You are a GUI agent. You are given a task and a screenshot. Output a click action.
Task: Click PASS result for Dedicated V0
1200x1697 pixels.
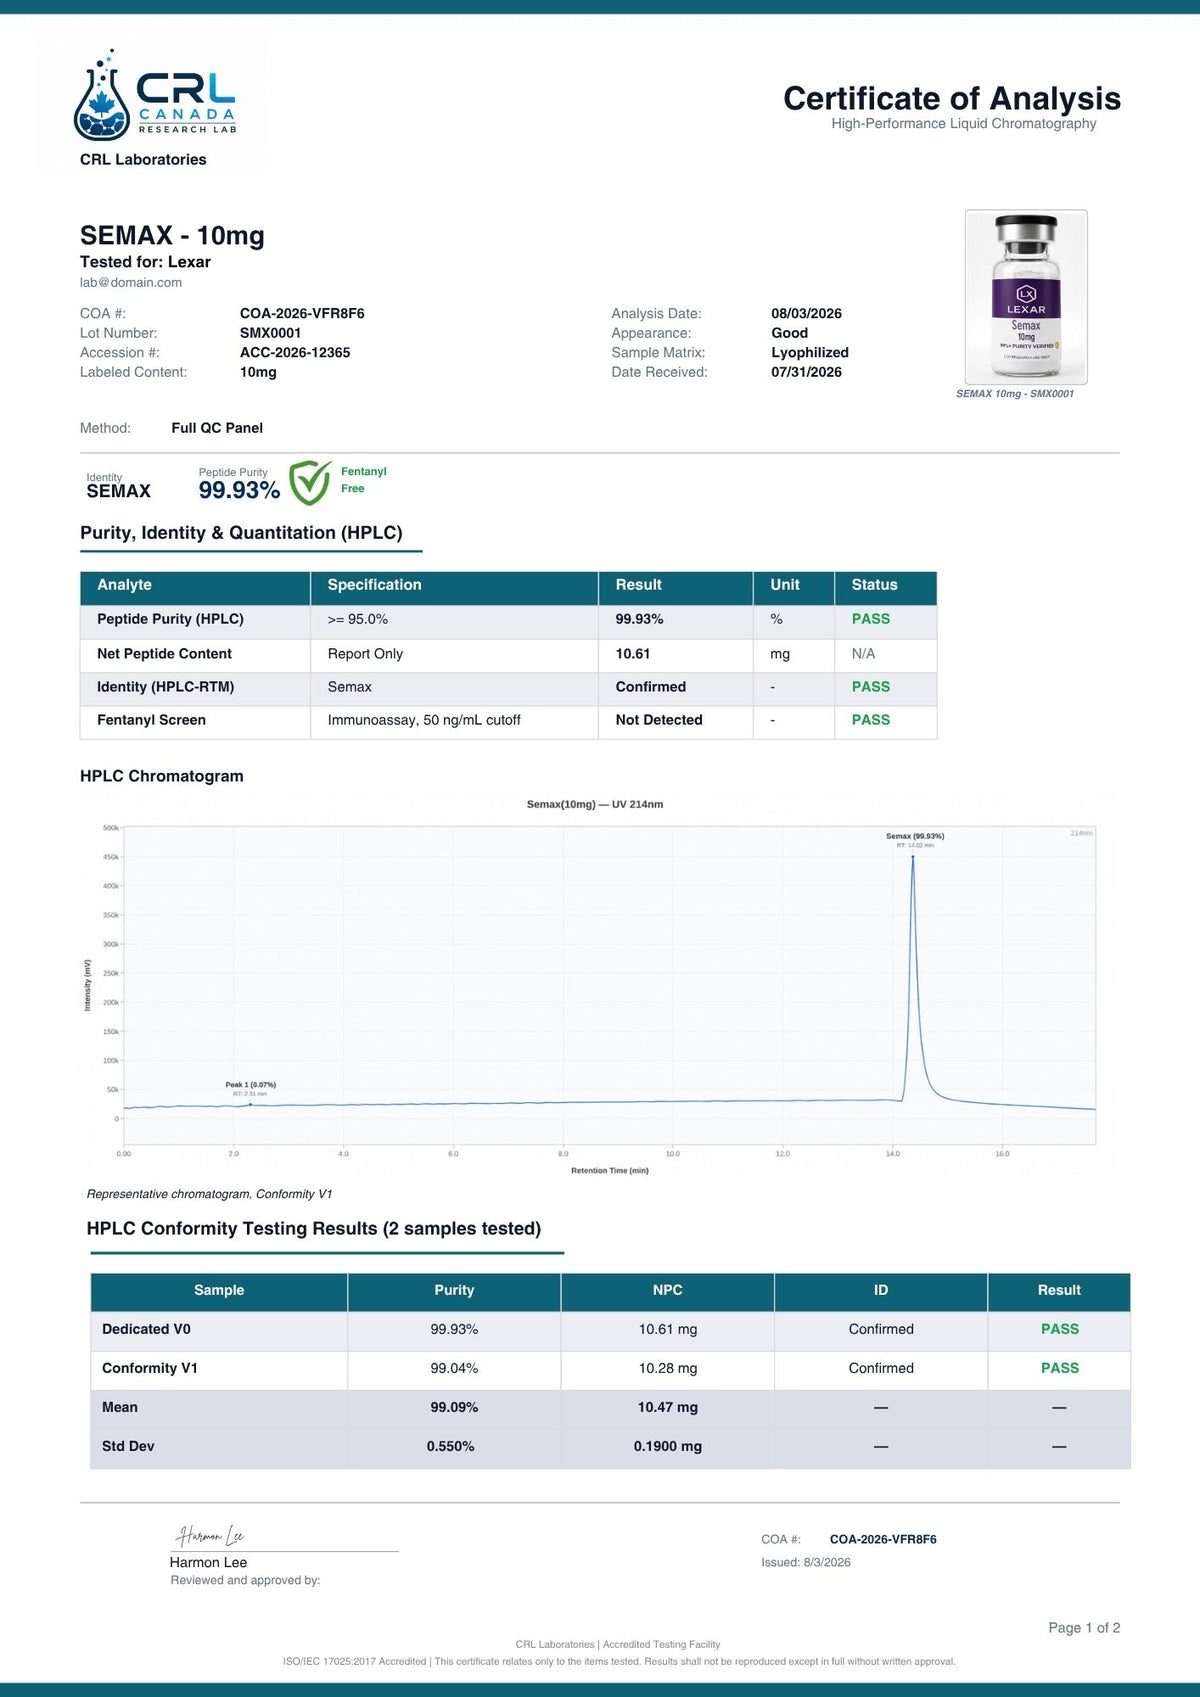[x=1059, y=1329]
